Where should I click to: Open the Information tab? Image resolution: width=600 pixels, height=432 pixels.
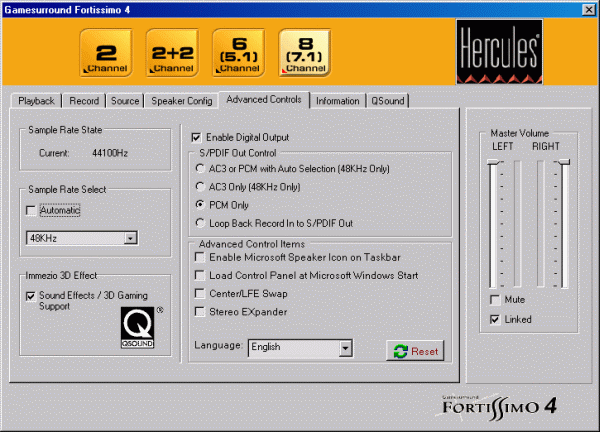pyautogui.click(x=338, y=101)
